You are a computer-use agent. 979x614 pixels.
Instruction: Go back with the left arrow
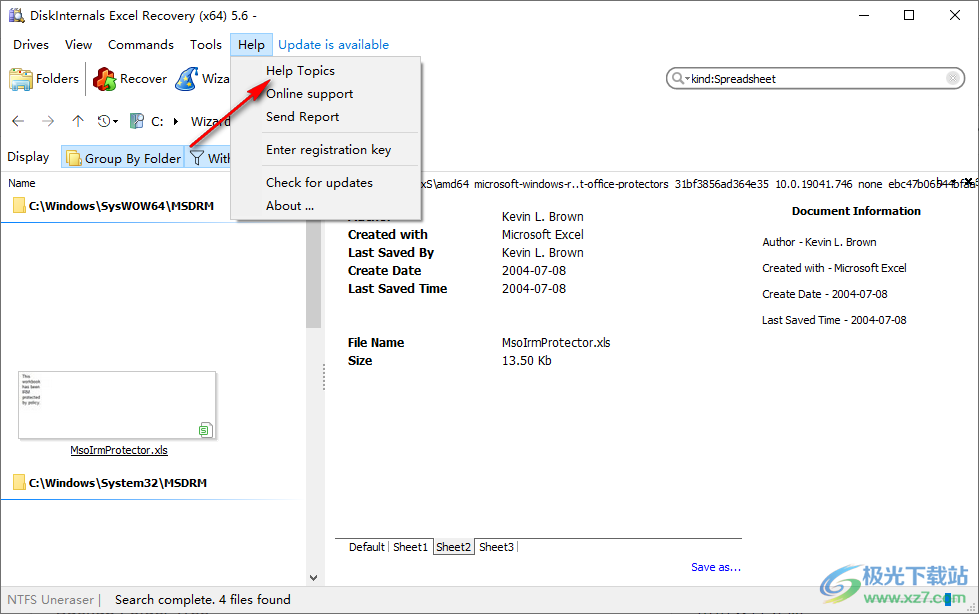pyautogui.click(x=18, y=121)
